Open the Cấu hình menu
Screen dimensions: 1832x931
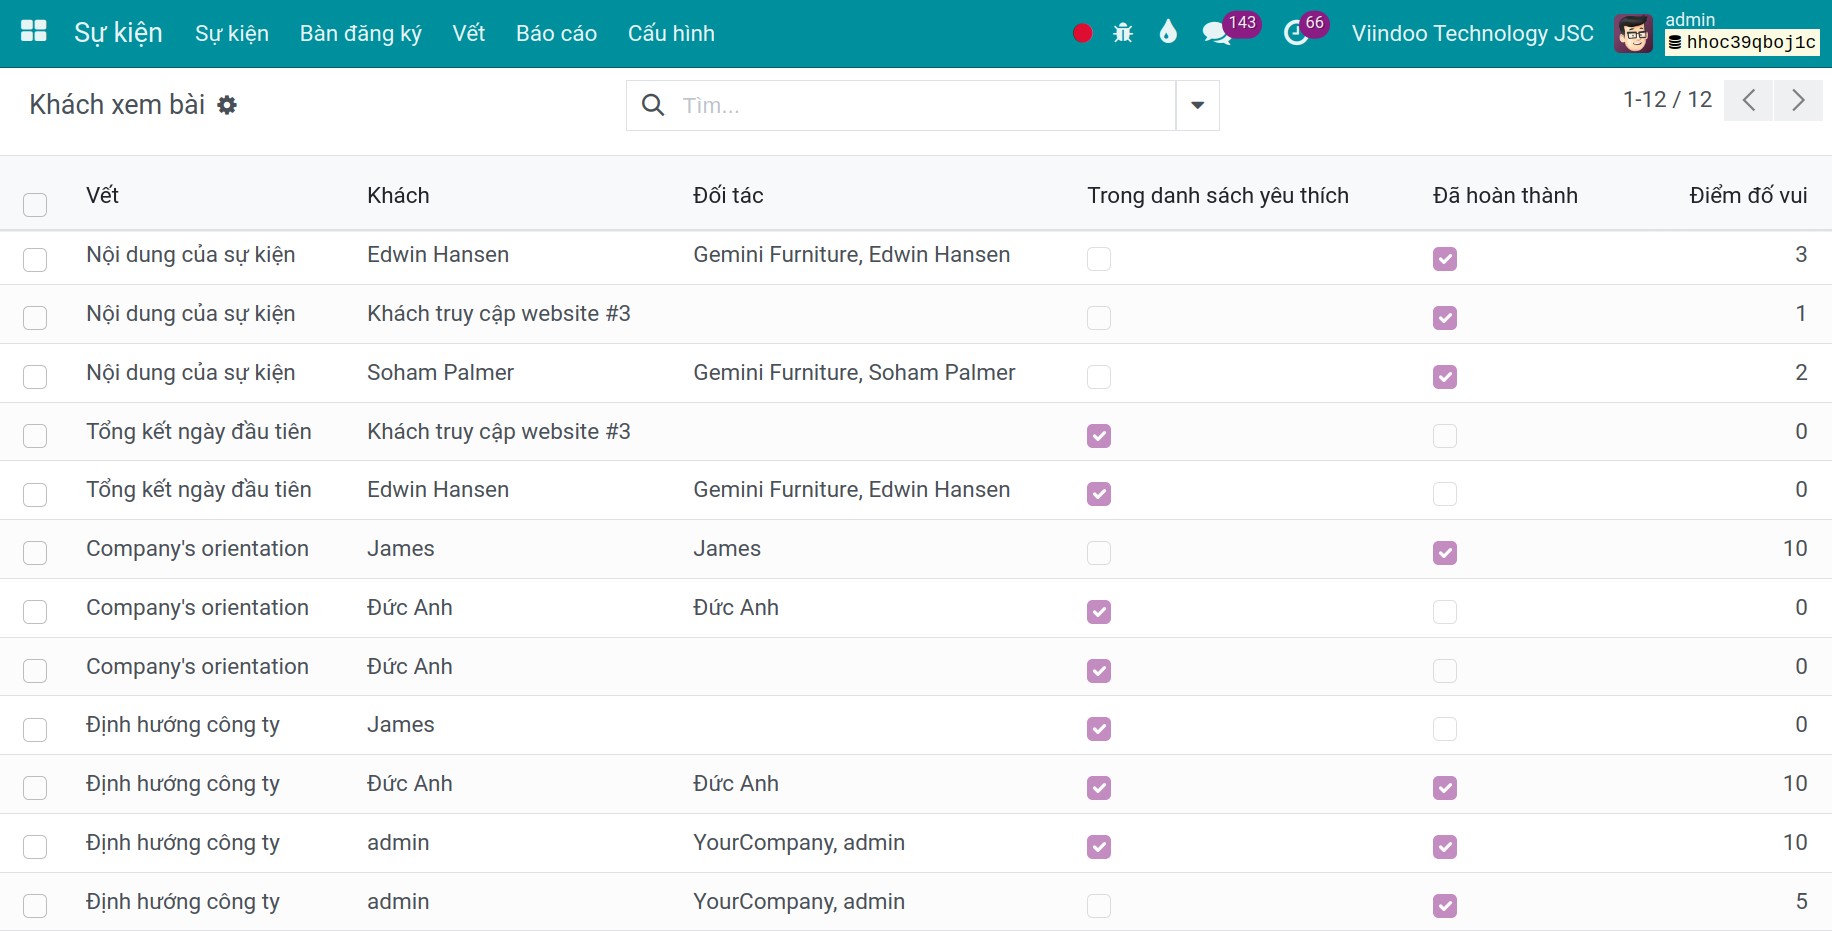671,33
